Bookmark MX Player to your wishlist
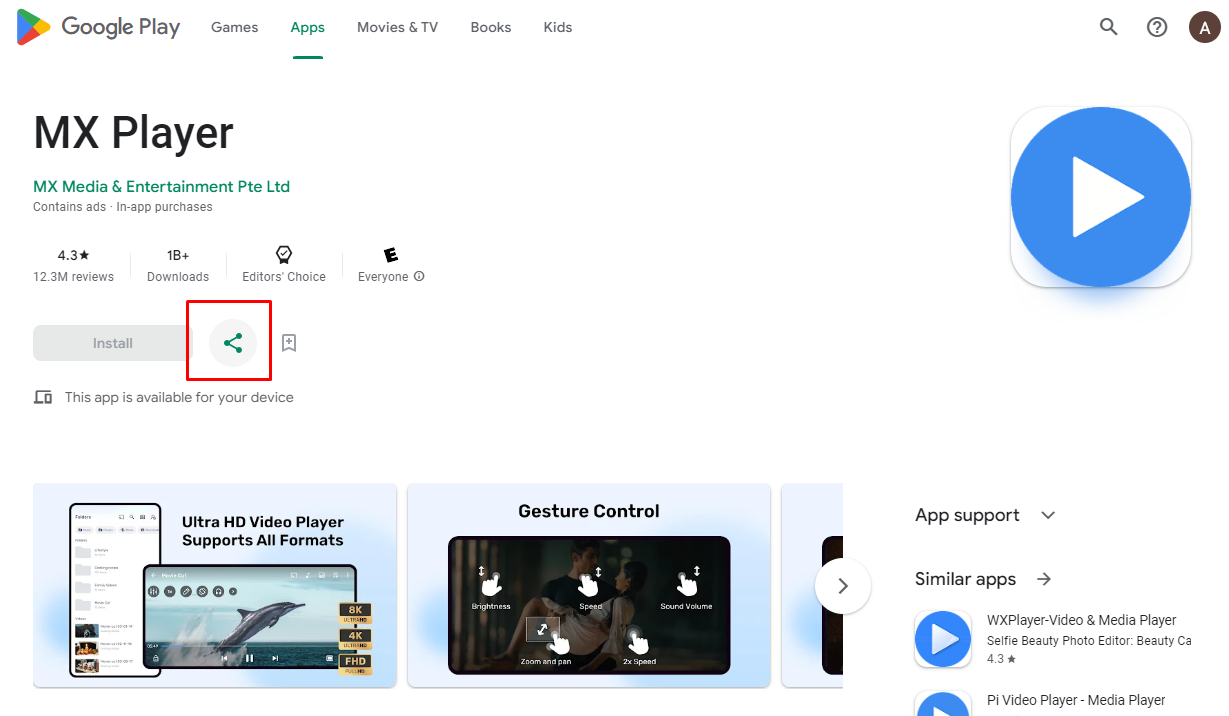The image size is (1229, 716). point(289,341)
